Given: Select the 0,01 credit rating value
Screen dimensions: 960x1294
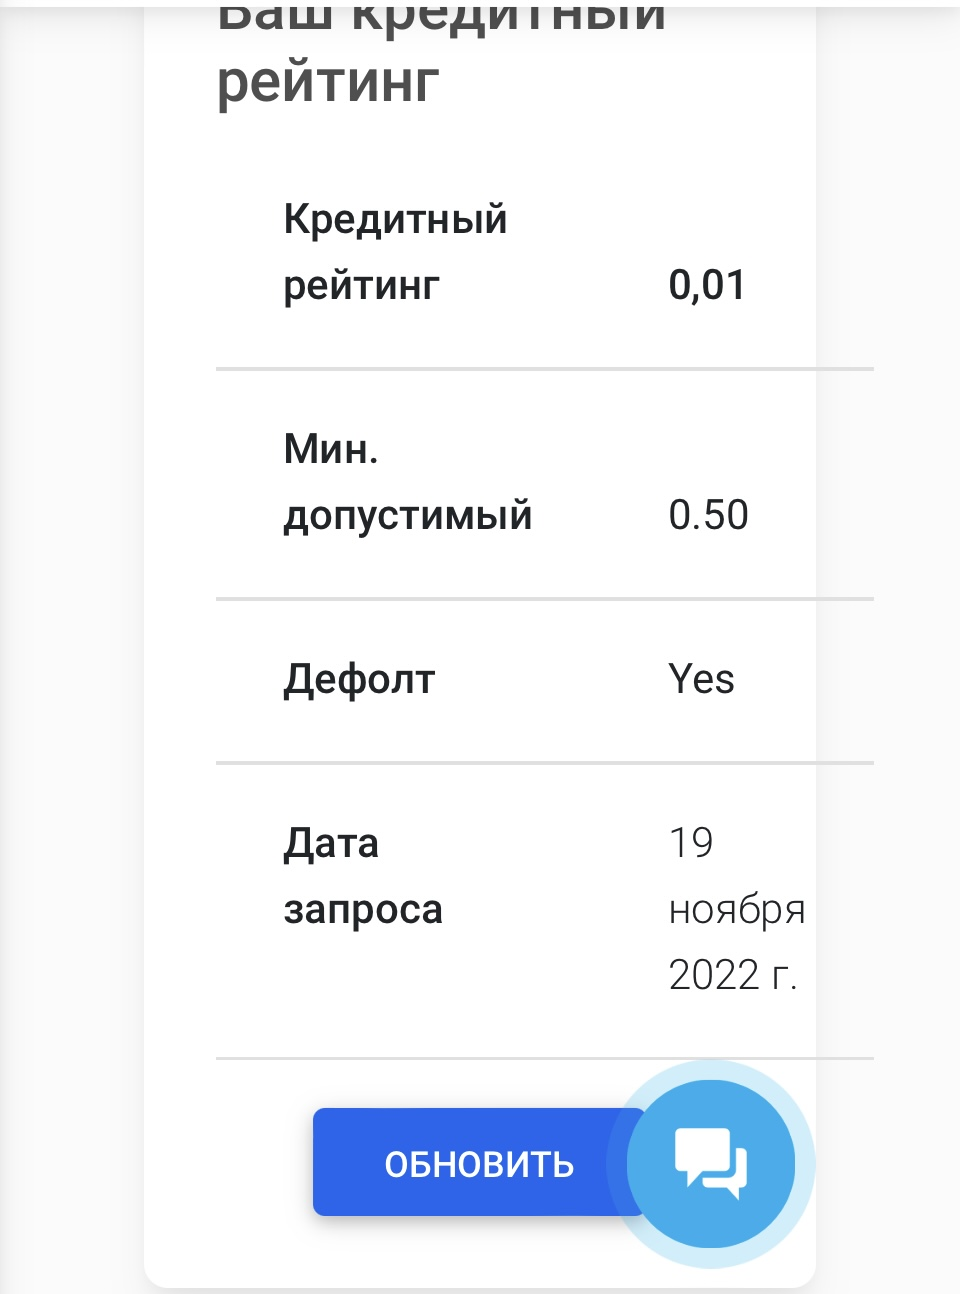Looking at the screenshot, I should click(x=707, y=285).
